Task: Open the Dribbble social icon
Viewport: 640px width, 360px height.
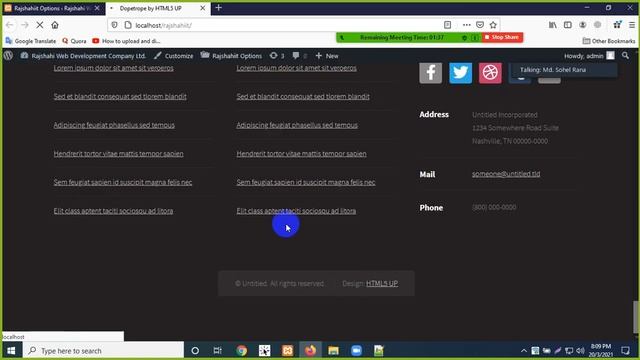Action: pyautogui.click(x=490, y=73)
